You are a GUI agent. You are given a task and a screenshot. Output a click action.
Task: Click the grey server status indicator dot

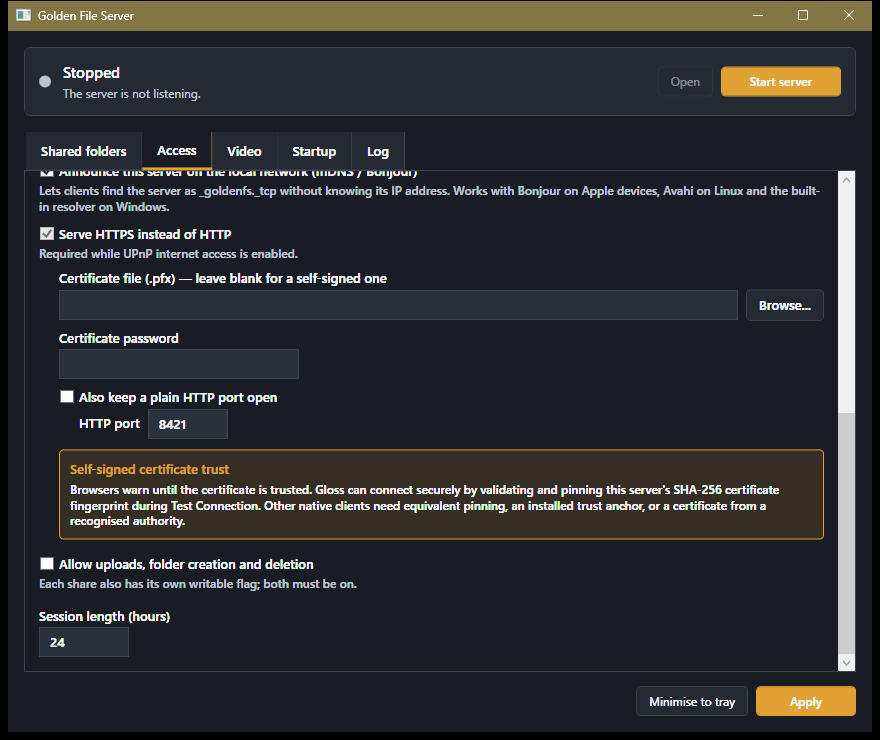click(45, 82)
